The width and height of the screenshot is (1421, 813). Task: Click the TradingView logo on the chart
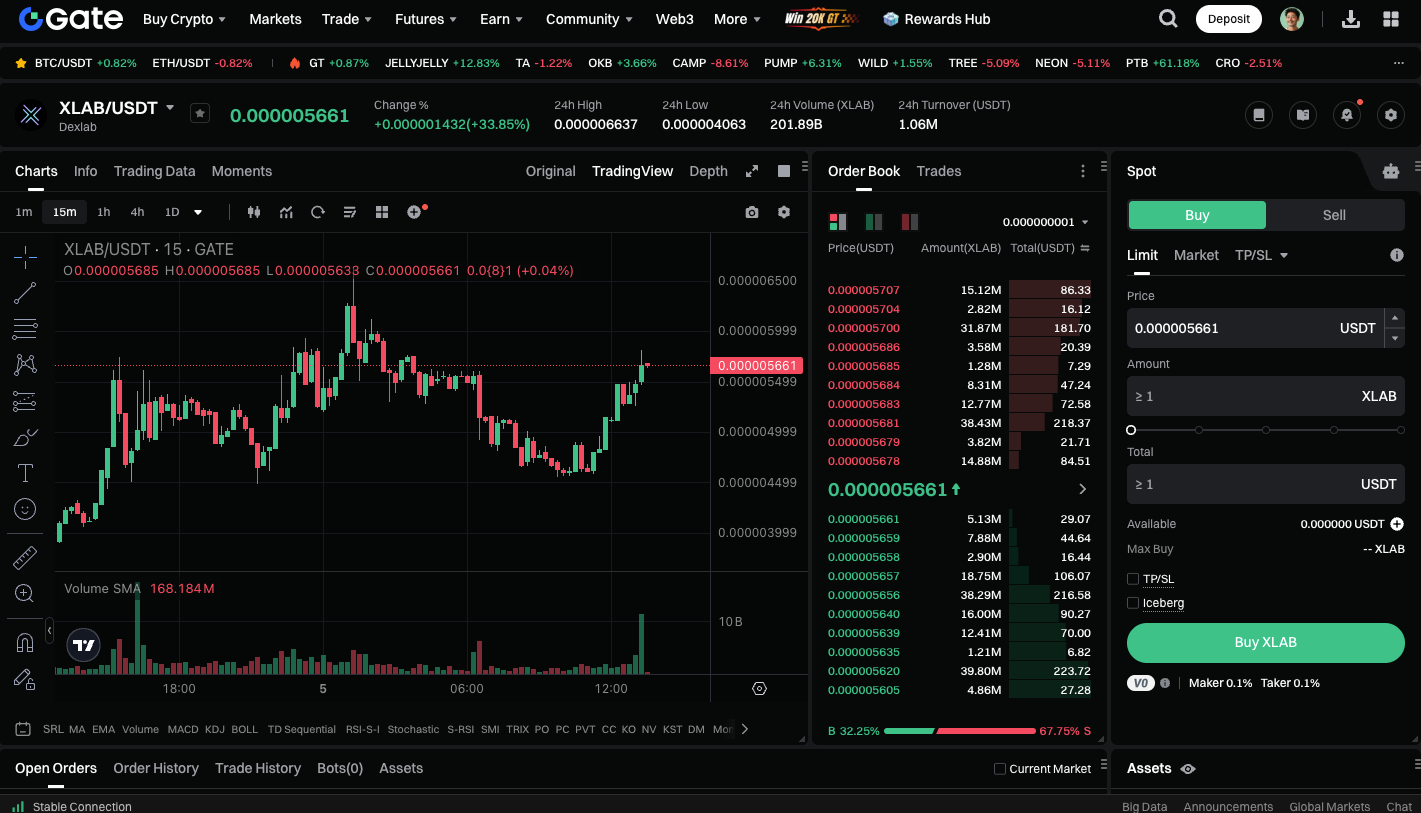pos(84,646)
